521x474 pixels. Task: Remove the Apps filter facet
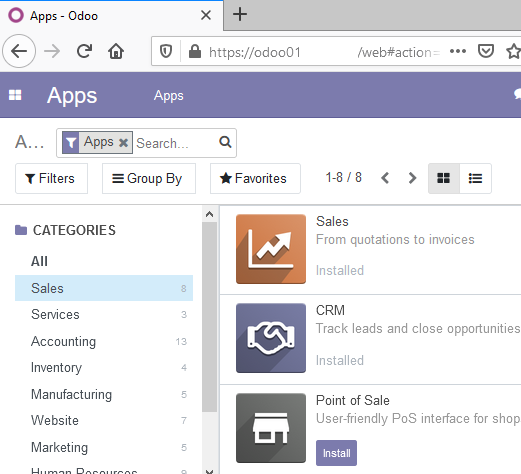(123, 143)
